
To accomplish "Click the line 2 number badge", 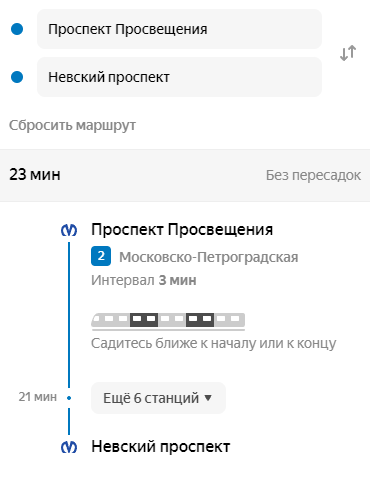I will coord(101,256).
